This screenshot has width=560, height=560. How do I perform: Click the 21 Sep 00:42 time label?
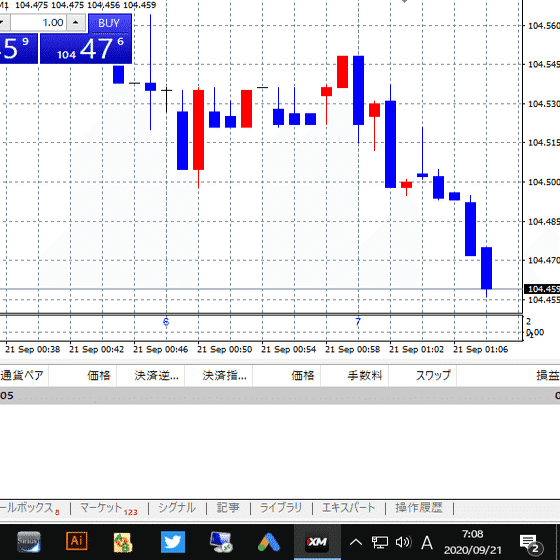pos(96,349)
